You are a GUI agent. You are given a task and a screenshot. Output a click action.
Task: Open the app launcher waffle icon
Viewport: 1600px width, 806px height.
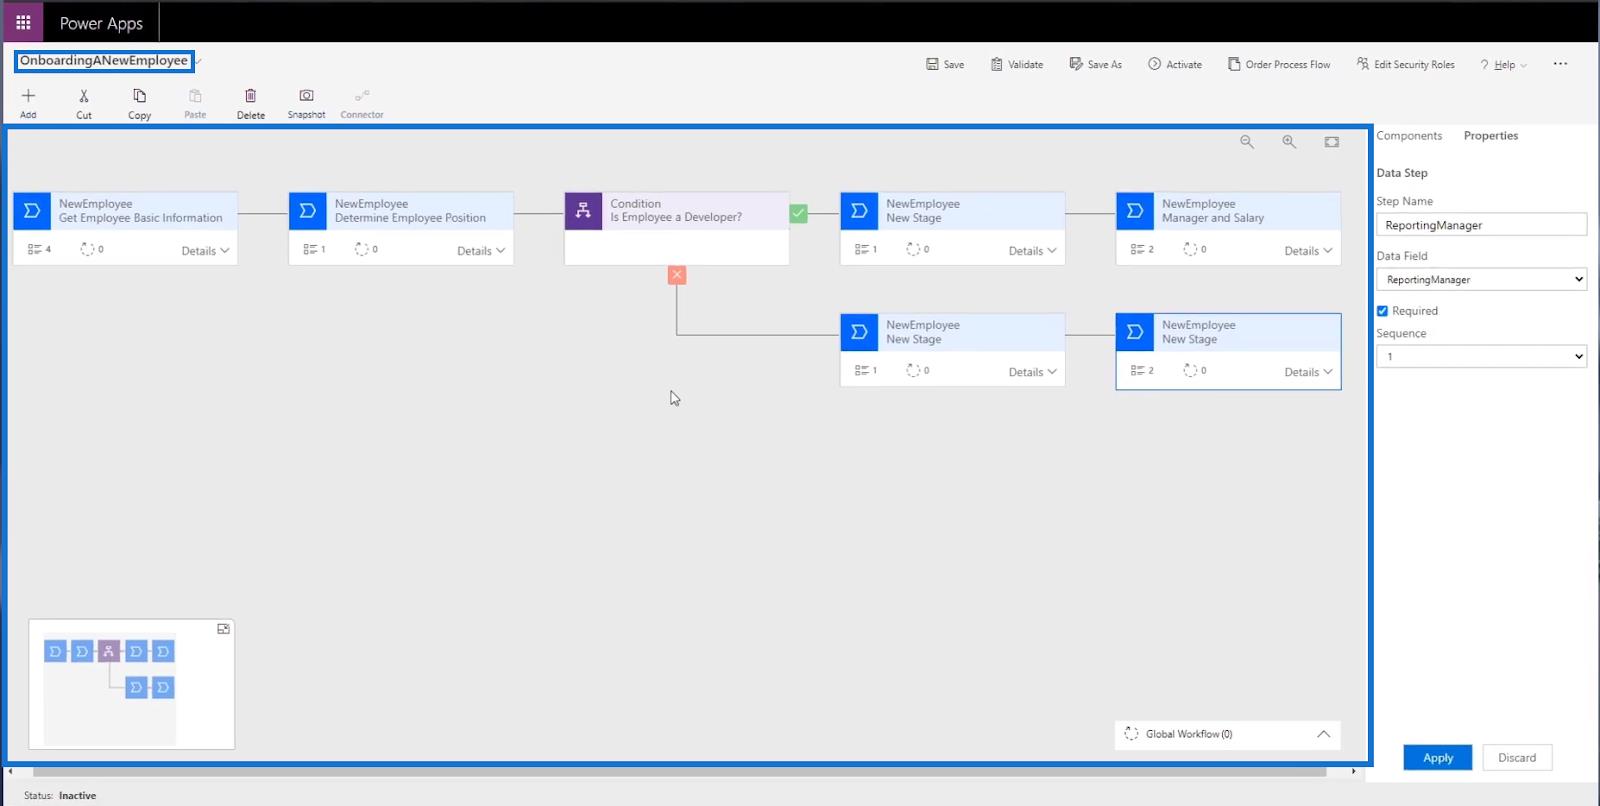pyautogui.click(x=23, y=22)
